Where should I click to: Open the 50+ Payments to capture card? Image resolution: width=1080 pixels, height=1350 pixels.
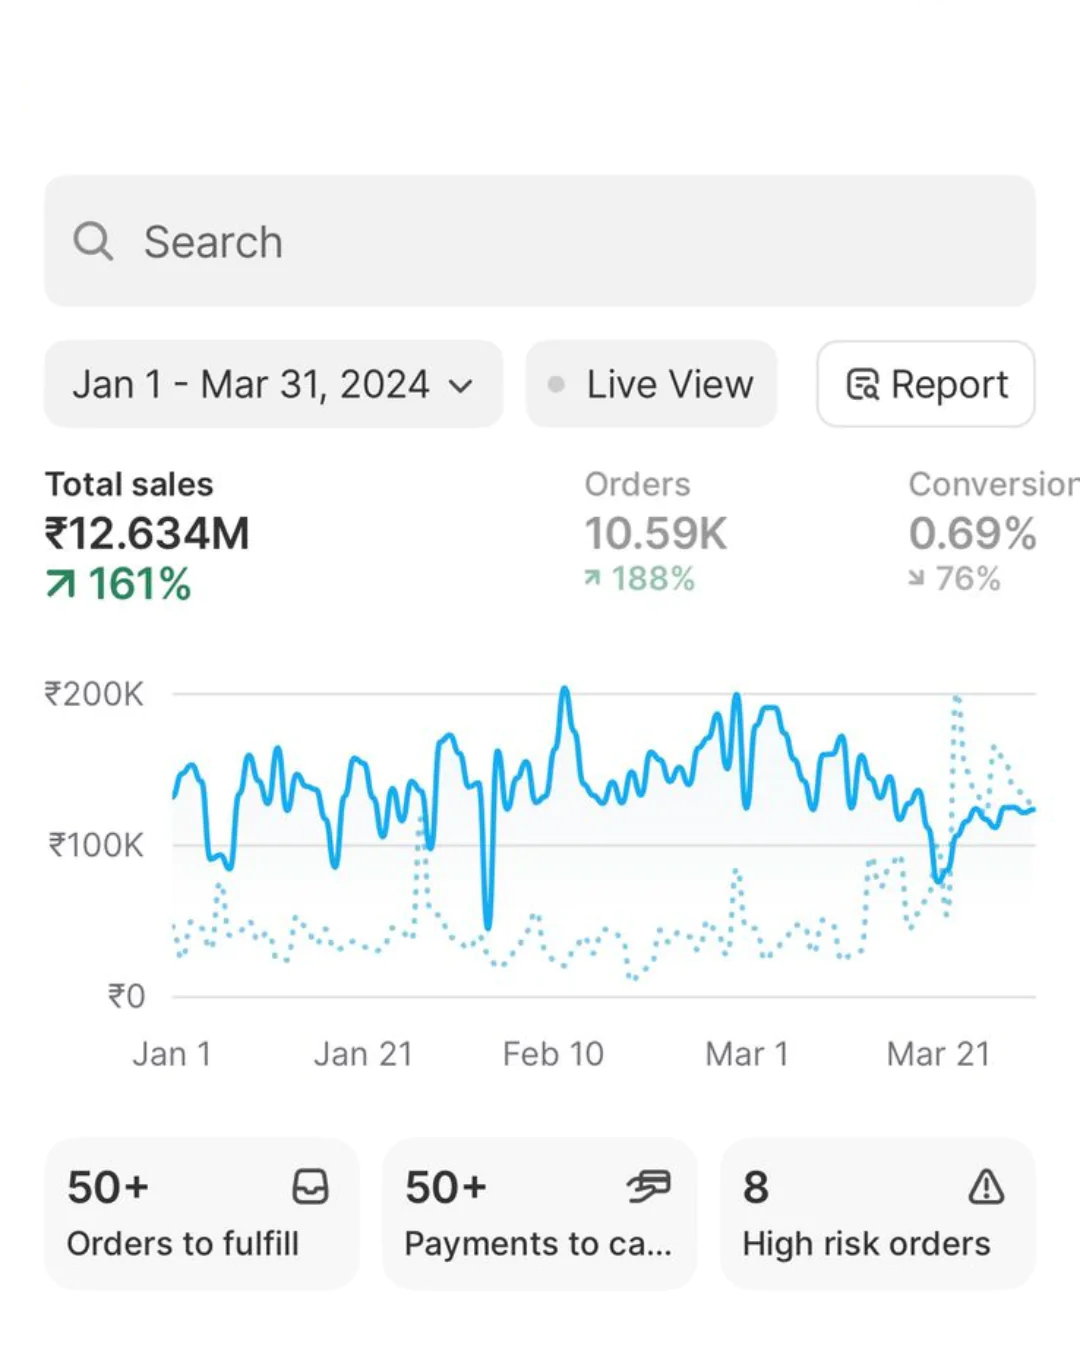click(539, 1214)
